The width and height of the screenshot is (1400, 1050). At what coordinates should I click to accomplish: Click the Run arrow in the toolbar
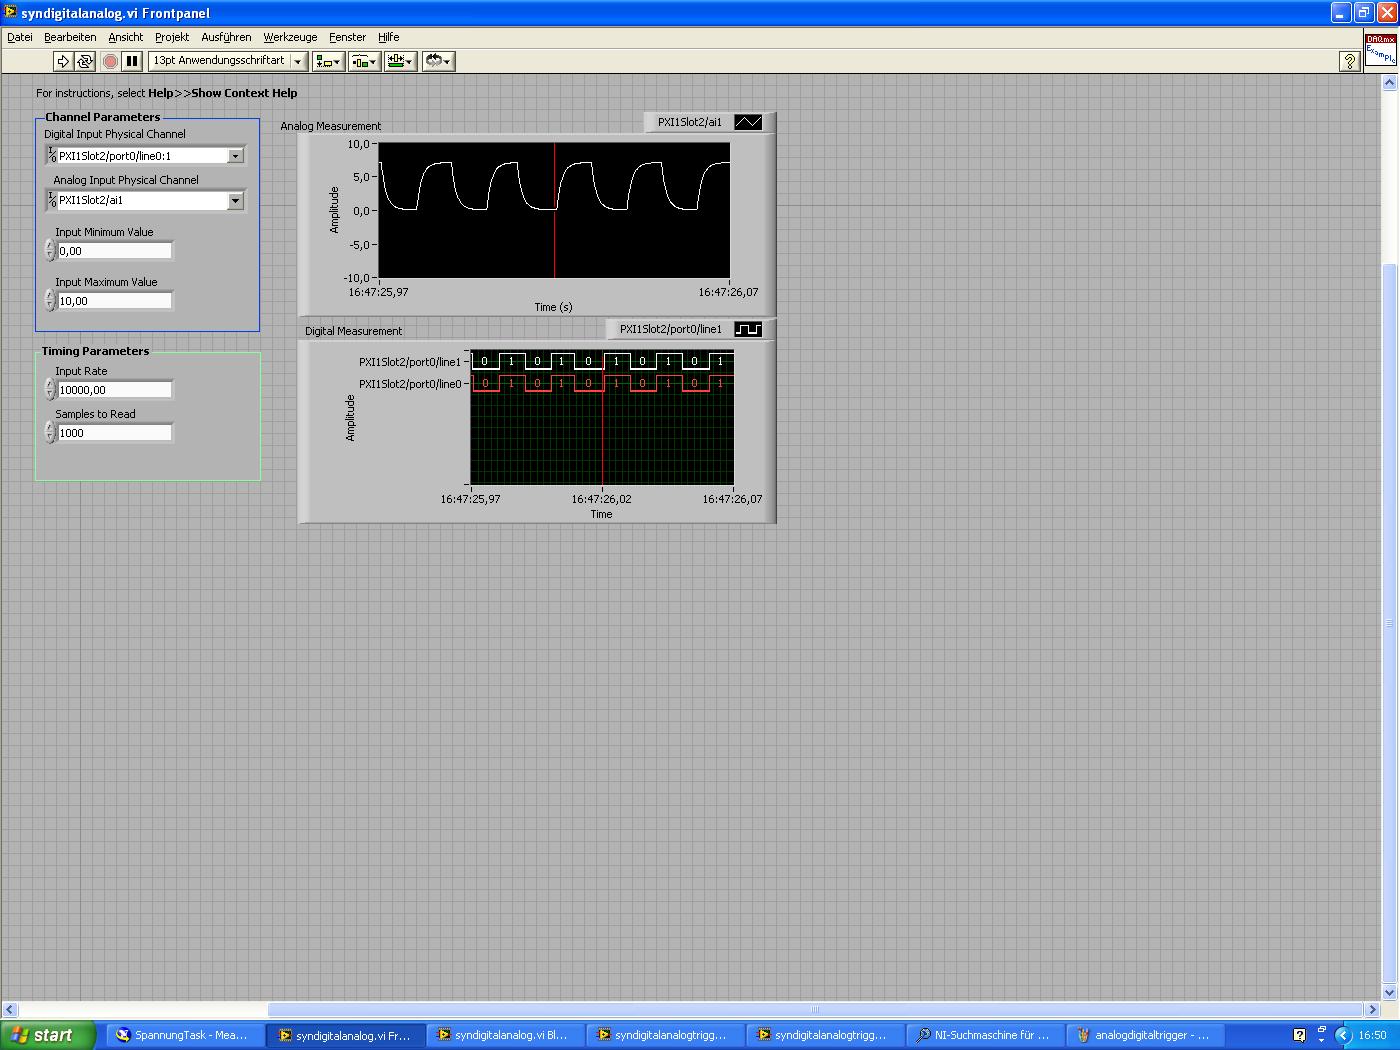pos(63,61)
